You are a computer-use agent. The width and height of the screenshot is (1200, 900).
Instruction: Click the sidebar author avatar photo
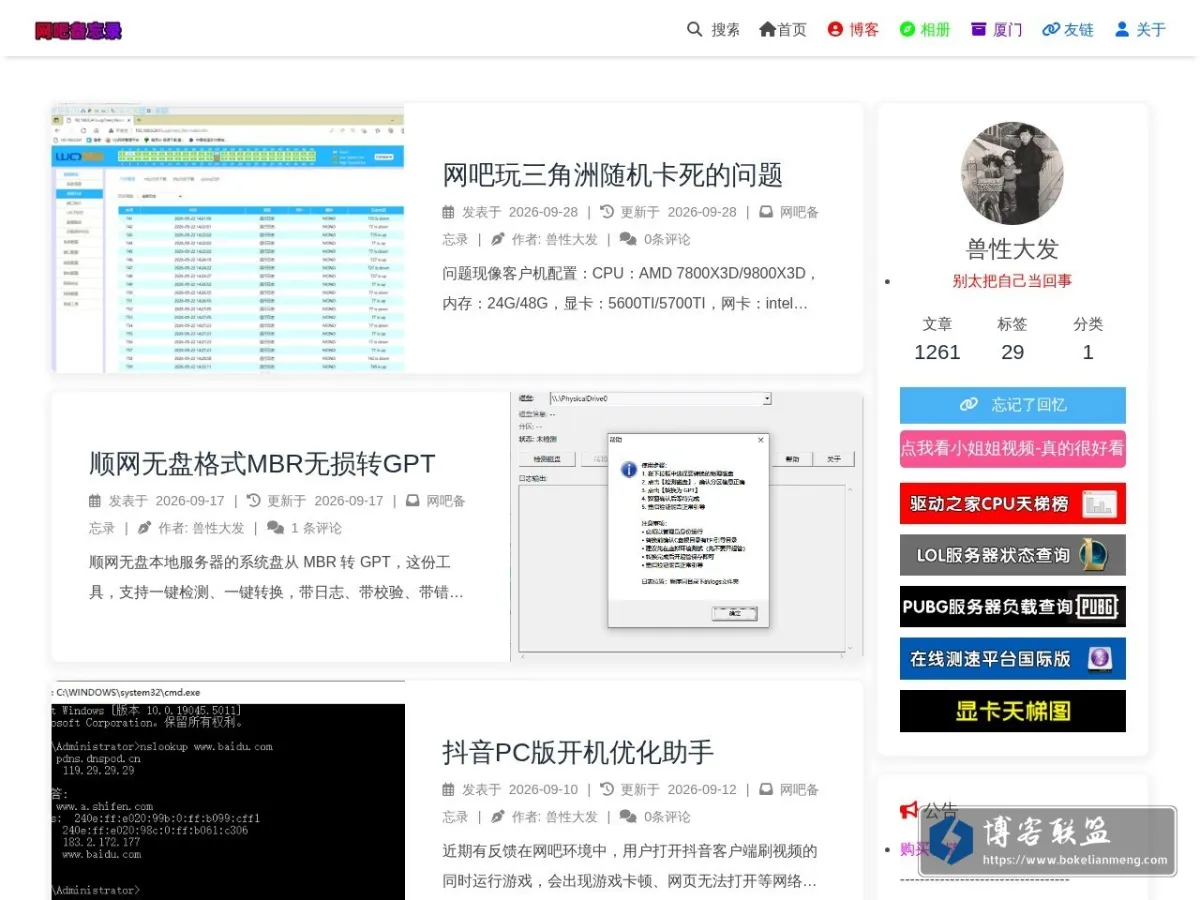pos(1012,173)
